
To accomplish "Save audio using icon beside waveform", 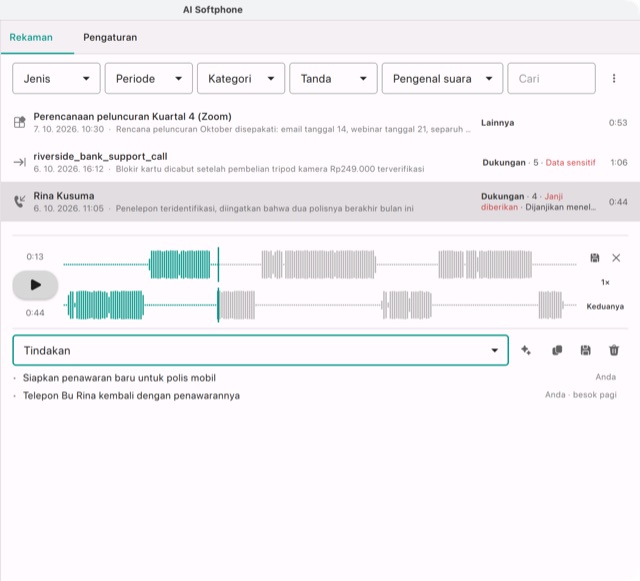I will tap(595, 258).
